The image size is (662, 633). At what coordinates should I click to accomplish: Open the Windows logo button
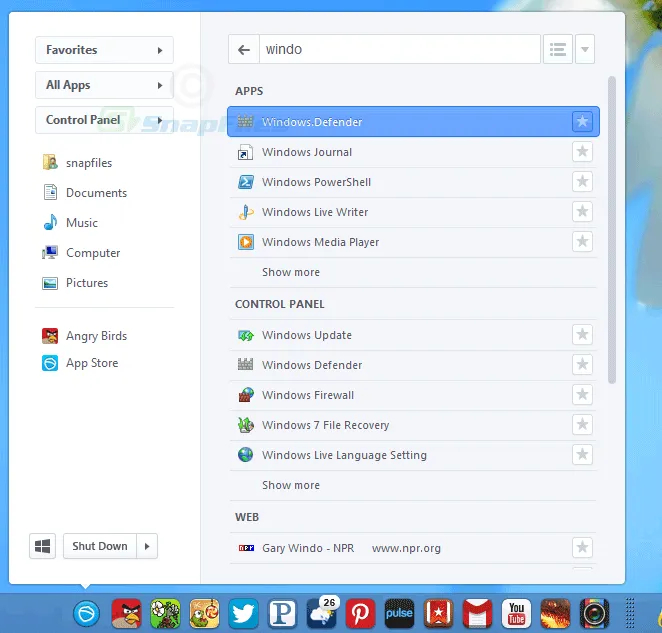pyautogui.click(x=42, y=546)
